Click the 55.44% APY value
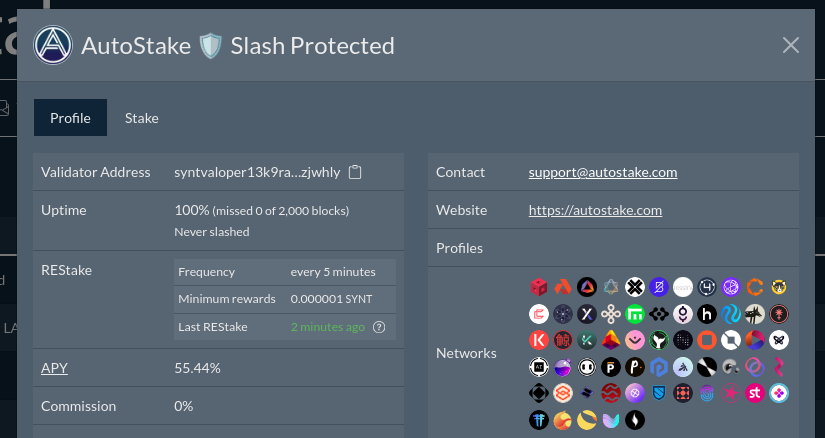This screenshot has height=438, width=825. click(x=197, y=368)
